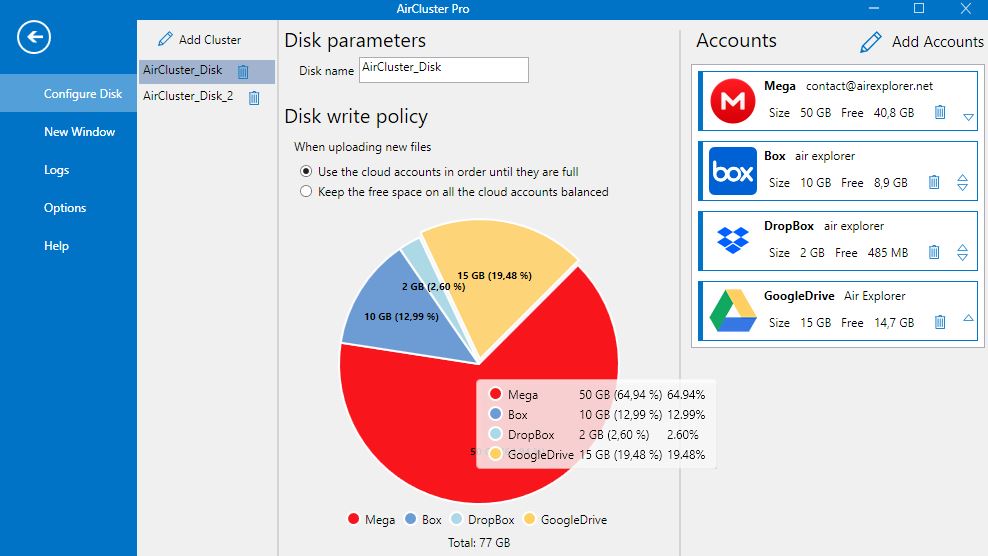The width and height of the screenshot is (988, 556).
Task: Delete AirCluster_Disk_2 using its trash icon
Action: click(x=254, y=97)
